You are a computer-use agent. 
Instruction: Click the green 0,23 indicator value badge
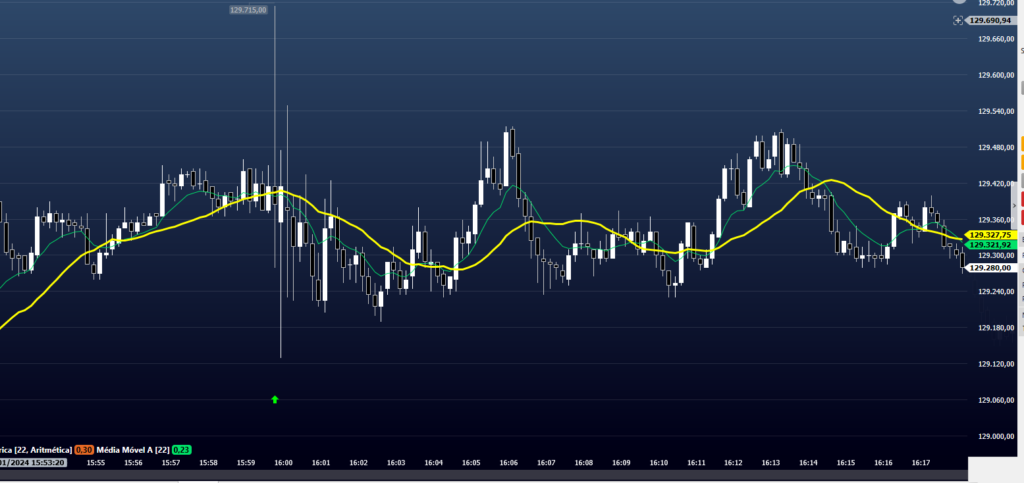click(x=182, y=450)
